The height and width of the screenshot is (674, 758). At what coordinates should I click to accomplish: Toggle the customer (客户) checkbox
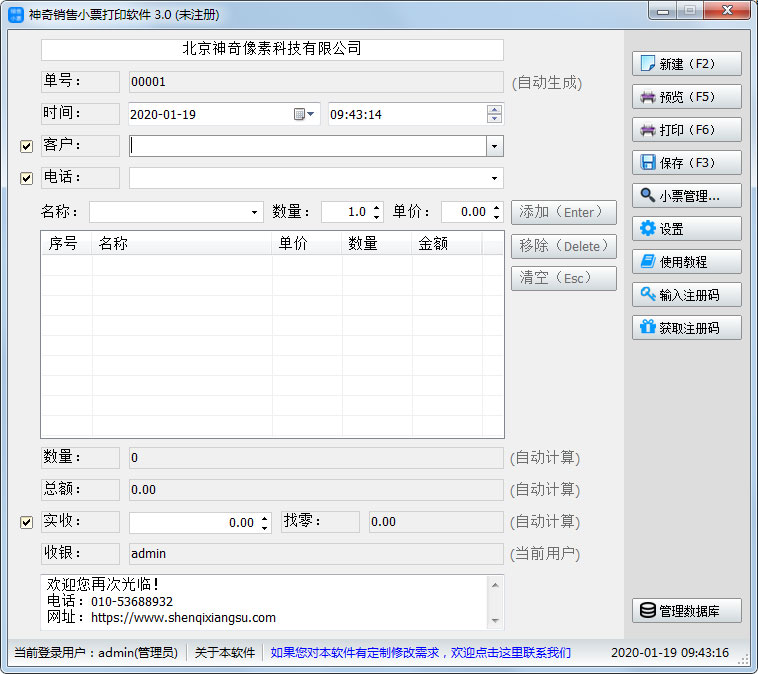click(27, 146)
